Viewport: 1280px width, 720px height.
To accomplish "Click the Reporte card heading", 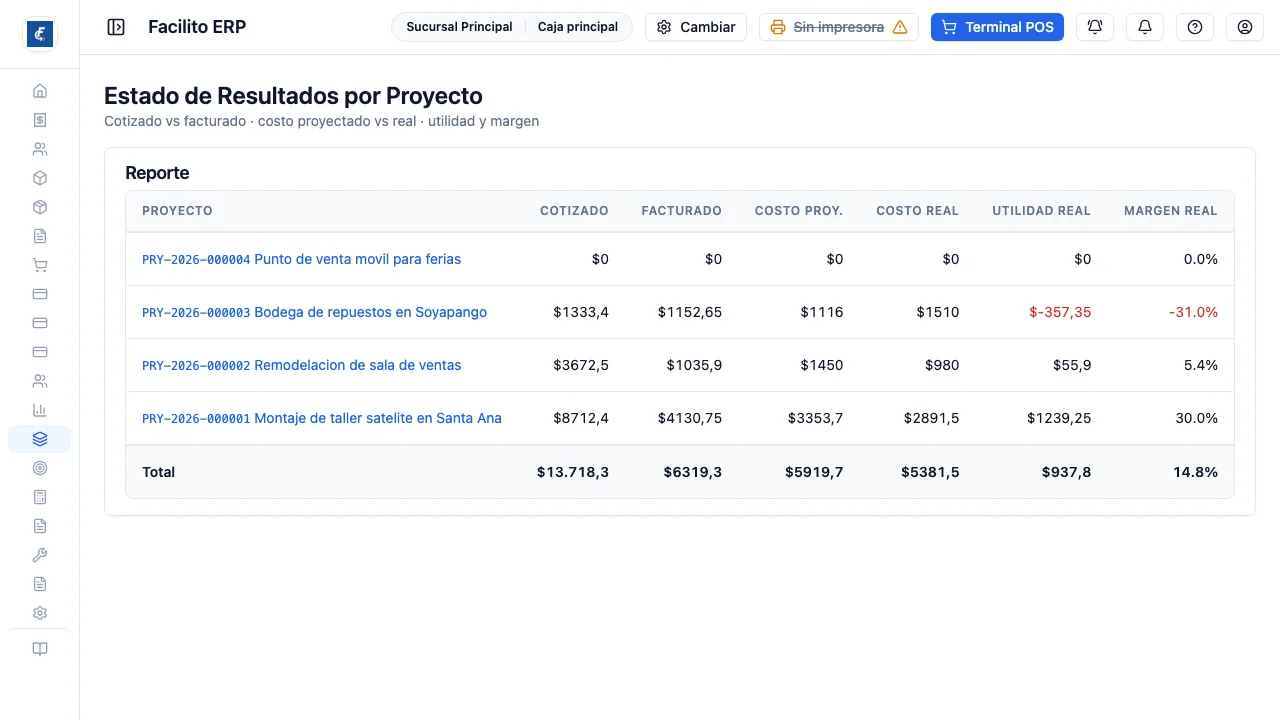I will [x=157, y=173].
